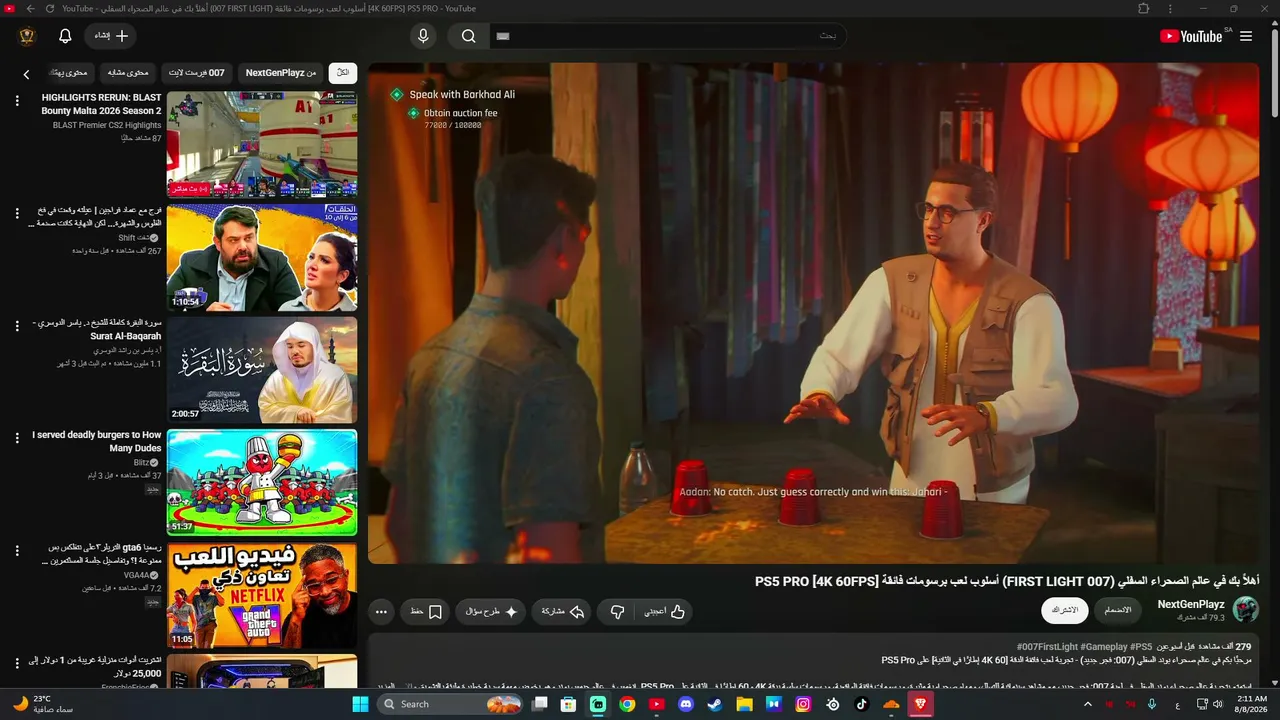This screenshot has width=1280, height=720.
Task: Click the keyboard icon in the search box
Action: tap(503, 36)
